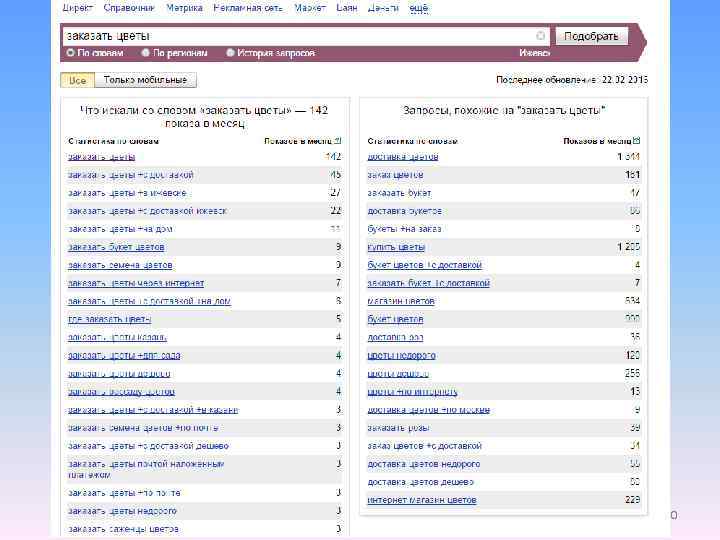This screenshot has width=720, height=540.
Task: Click help icon beside right 'Показов в месяц' header
Action: coord(637,141)
